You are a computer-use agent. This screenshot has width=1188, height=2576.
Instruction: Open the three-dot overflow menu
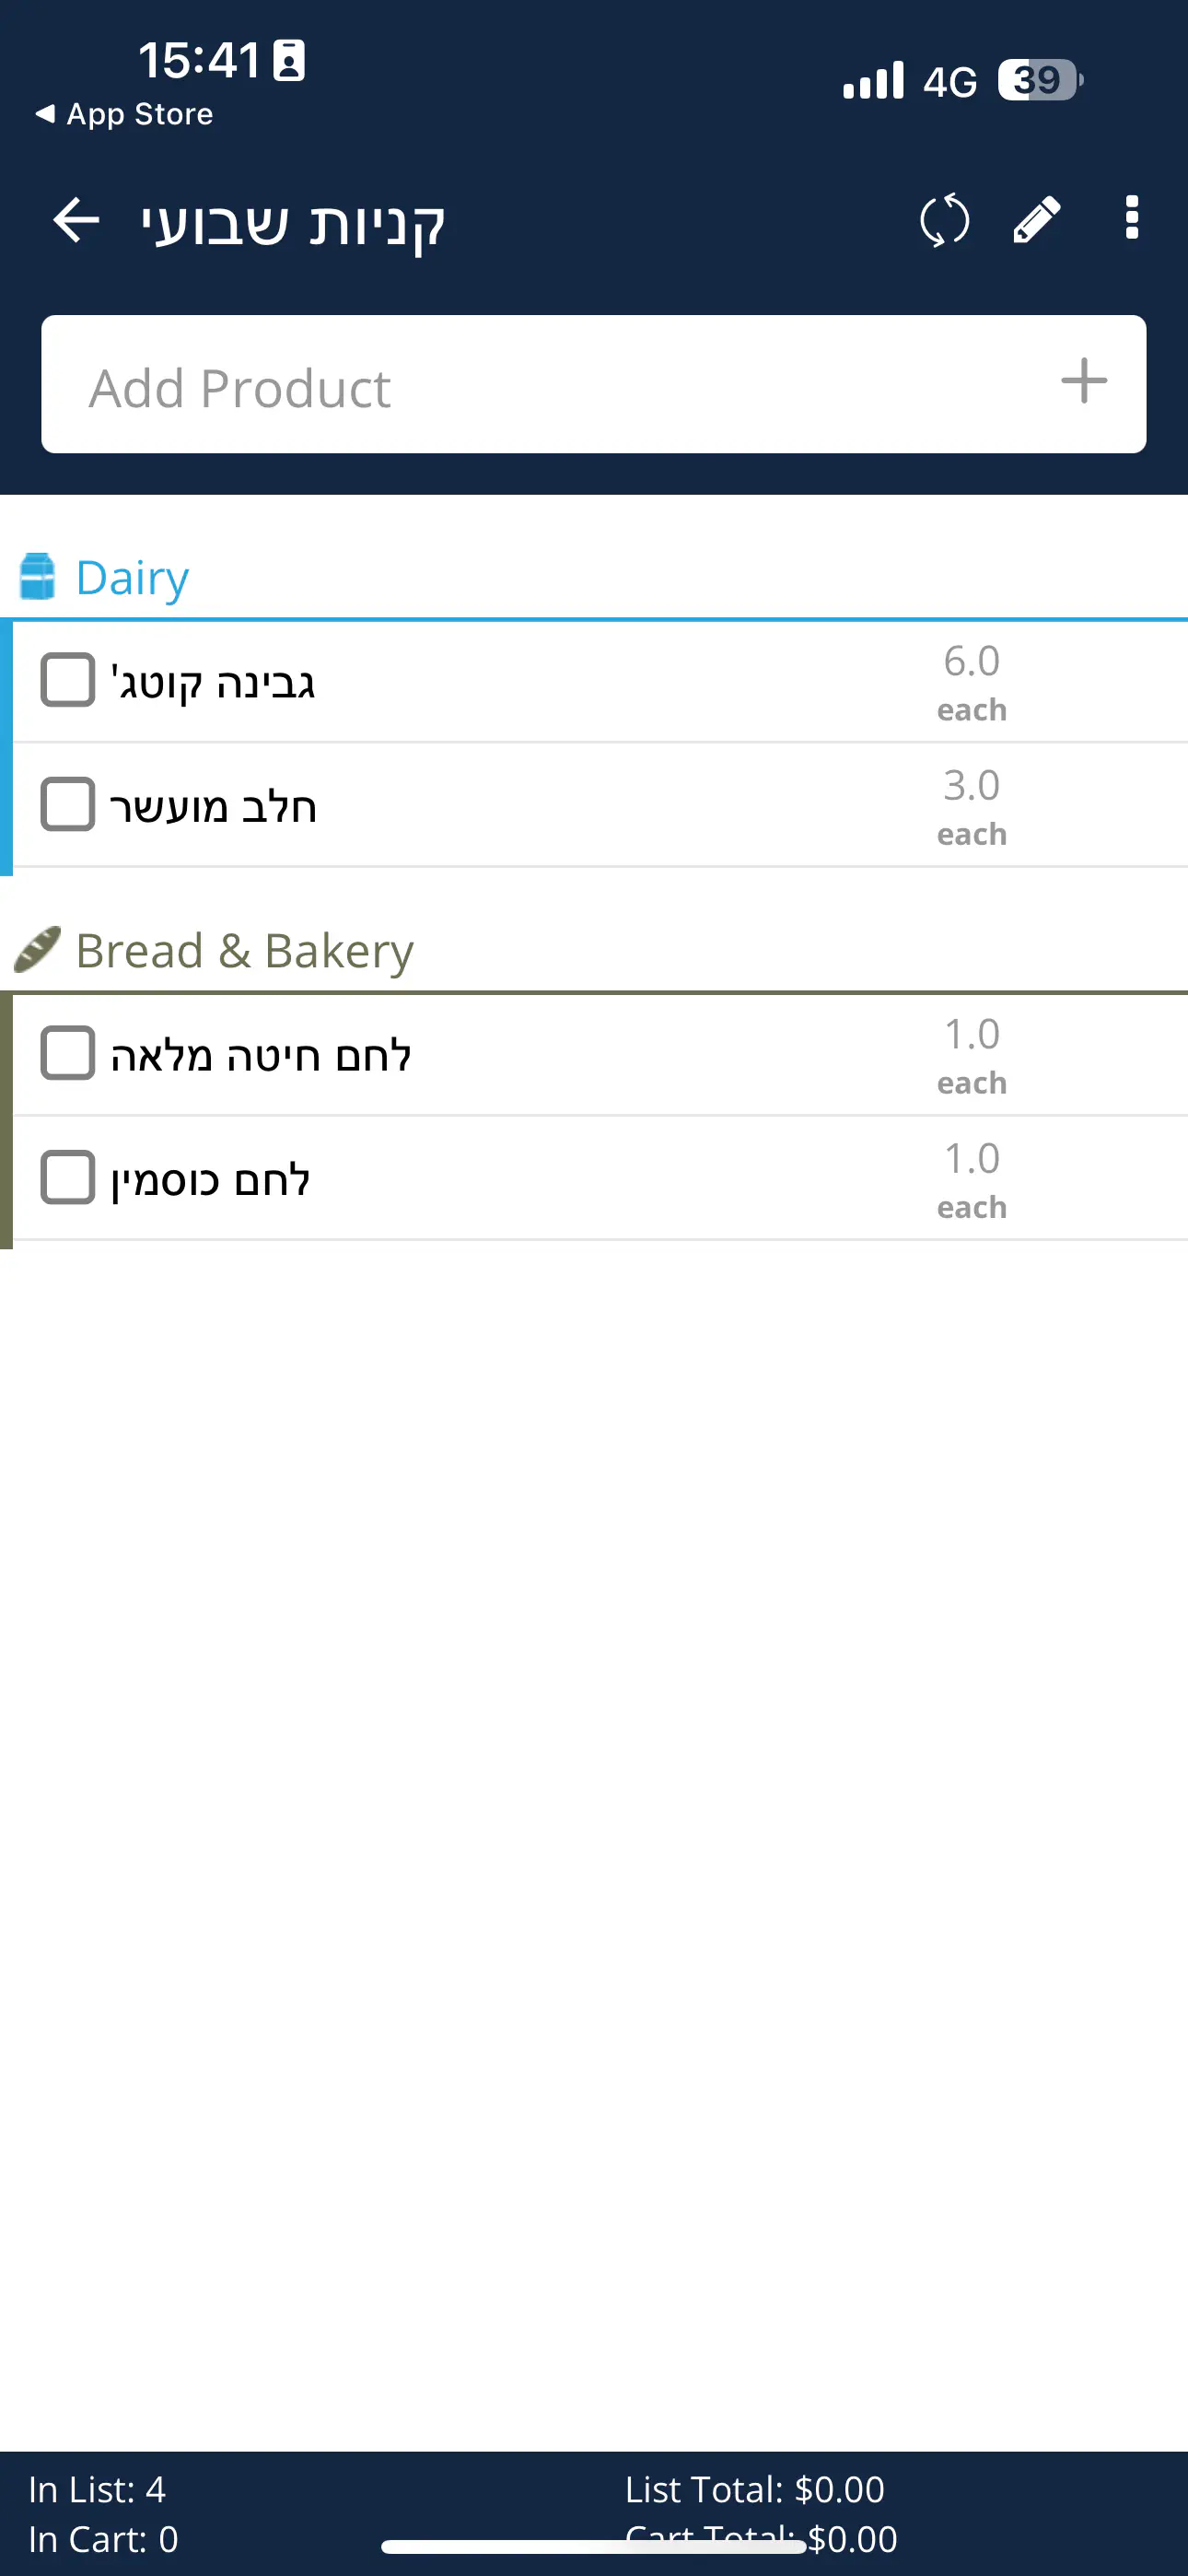click(1131, 218)
